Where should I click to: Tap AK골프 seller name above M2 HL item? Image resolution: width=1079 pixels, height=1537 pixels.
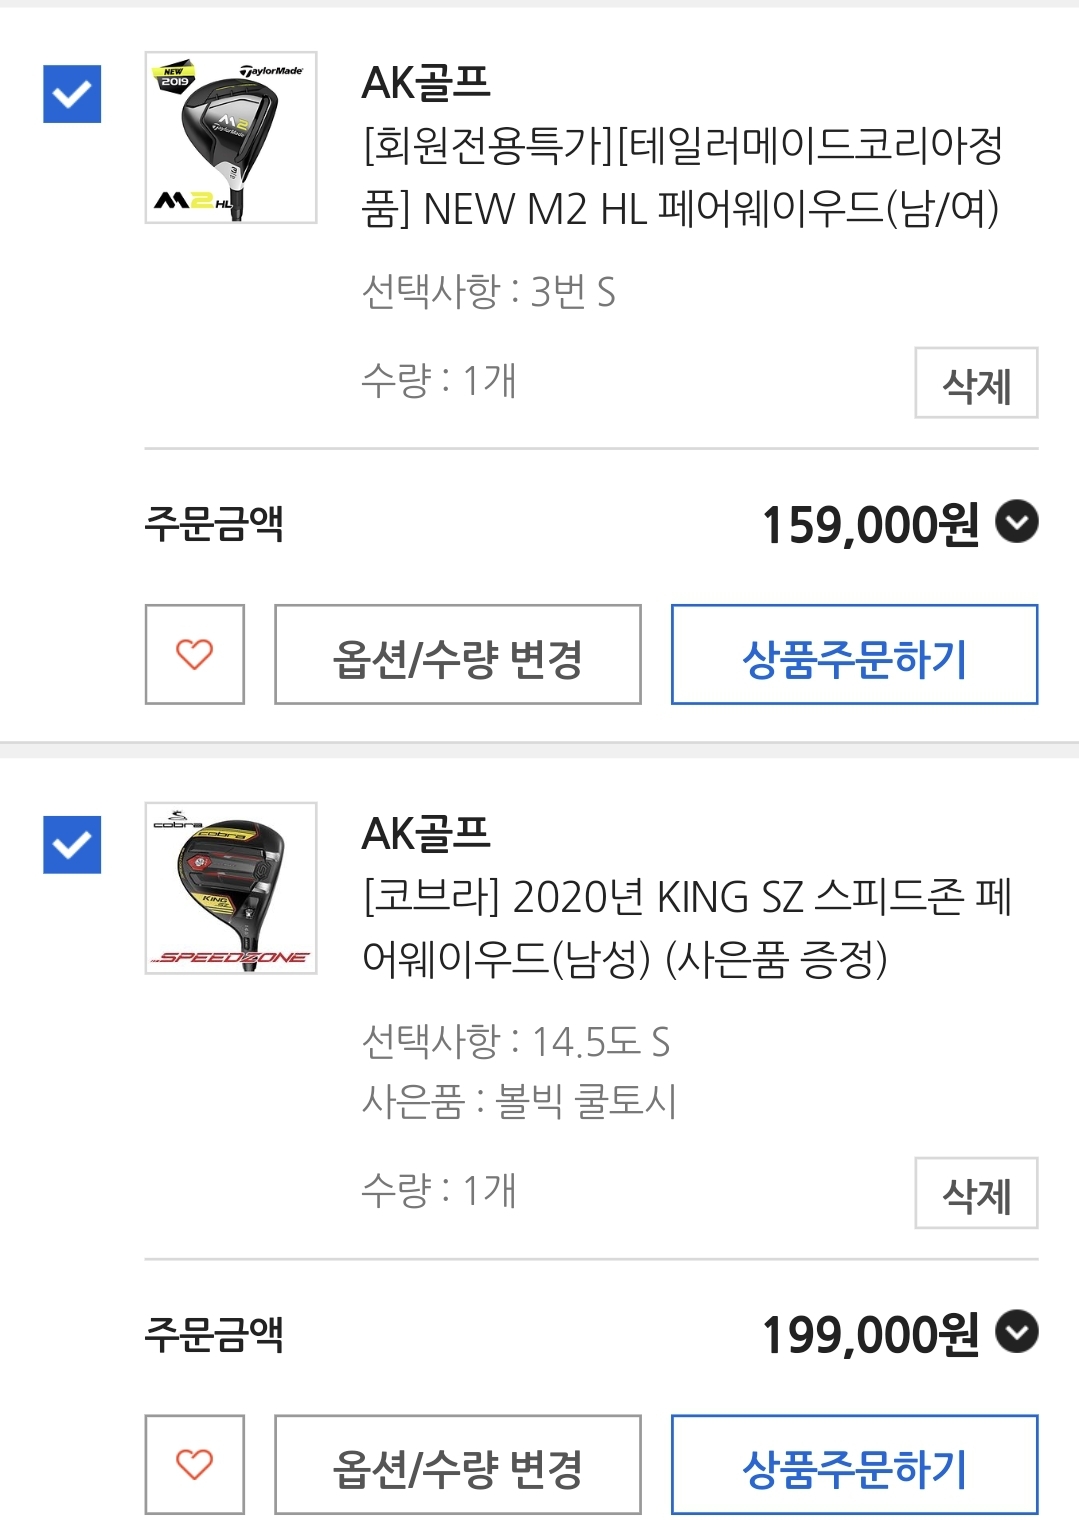426,83
